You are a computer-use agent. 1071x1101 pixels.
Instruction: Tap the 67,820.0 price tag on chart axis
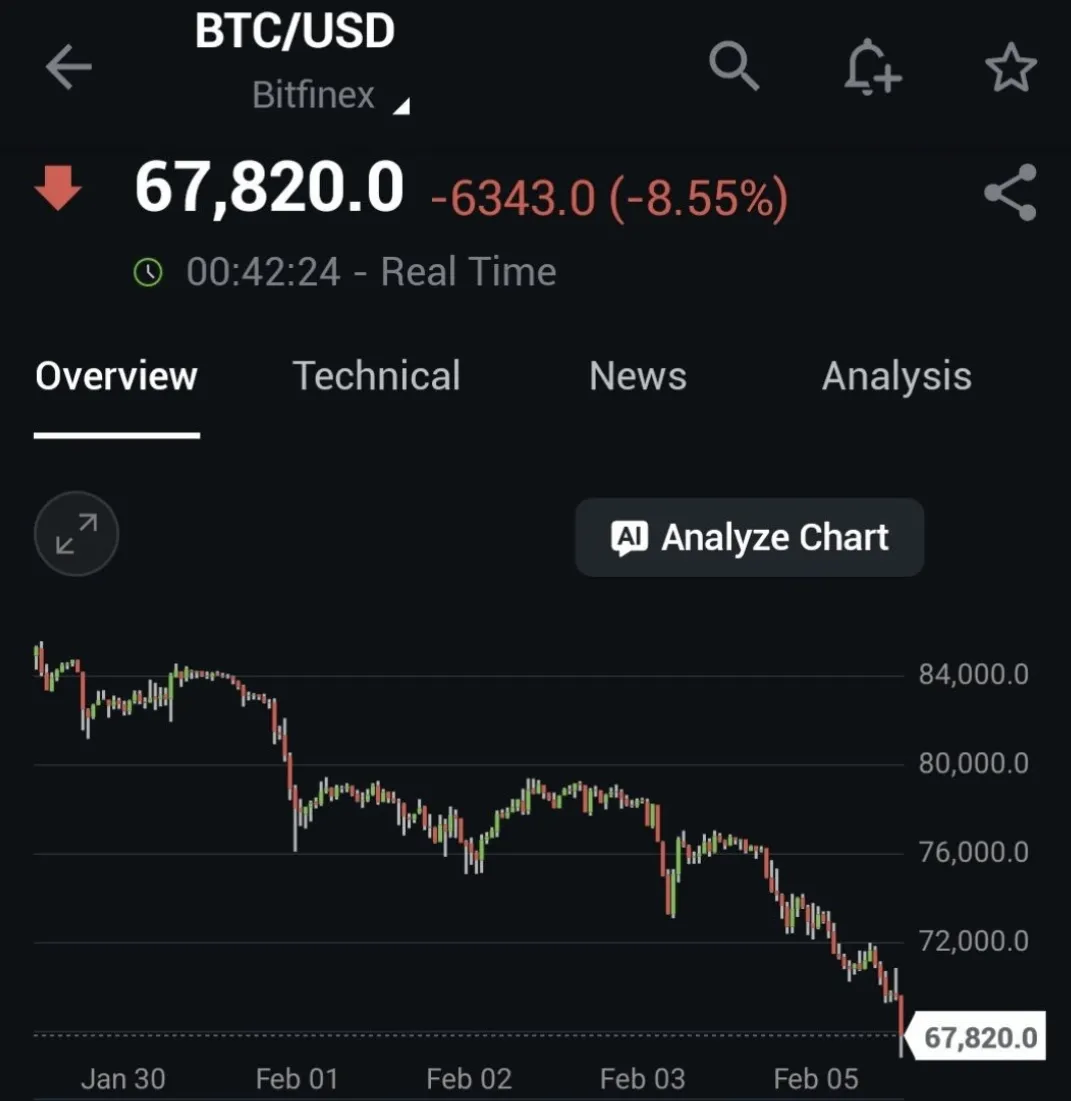[979, 1037]
